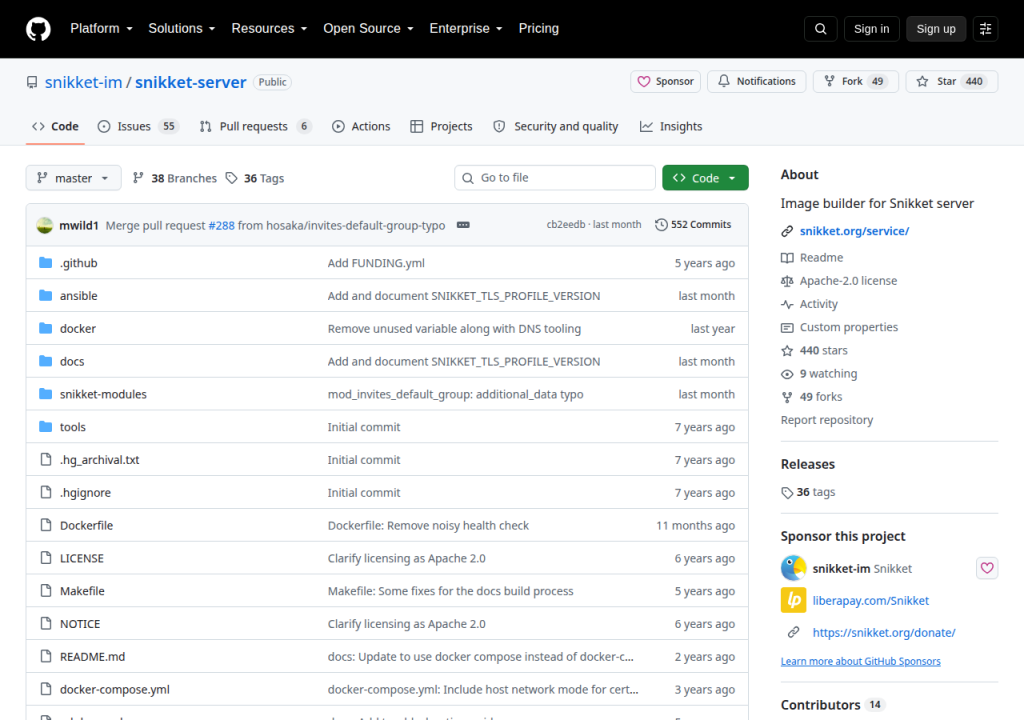Expand the Open Source menu

tap(368, 29)
